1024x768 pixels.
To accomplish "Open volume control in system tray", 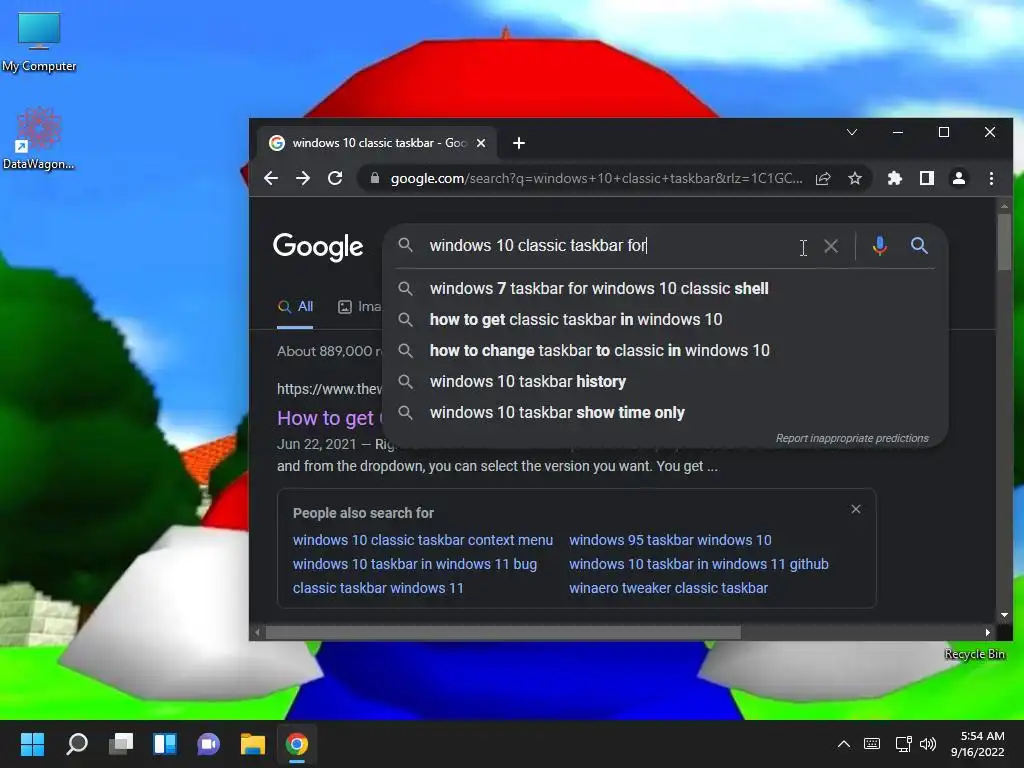I will tap(927, 744).
